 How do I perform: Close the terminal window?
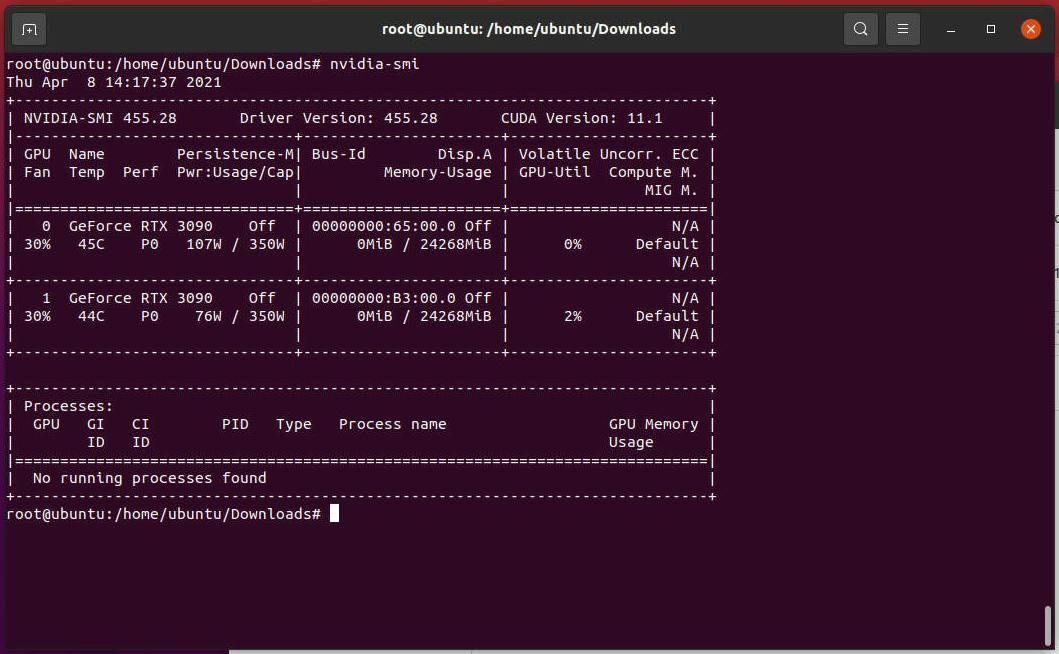1031,29
